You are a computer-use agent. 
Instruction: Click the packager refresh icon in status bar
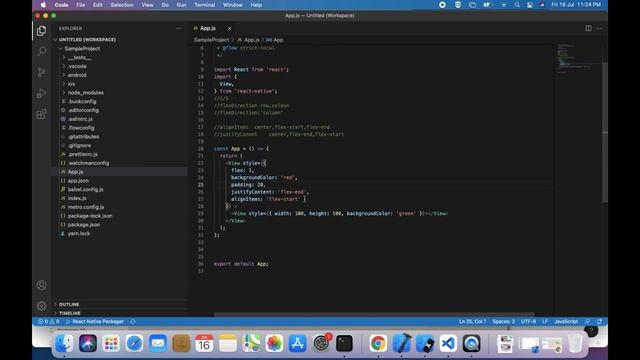[x=133, y=322]
